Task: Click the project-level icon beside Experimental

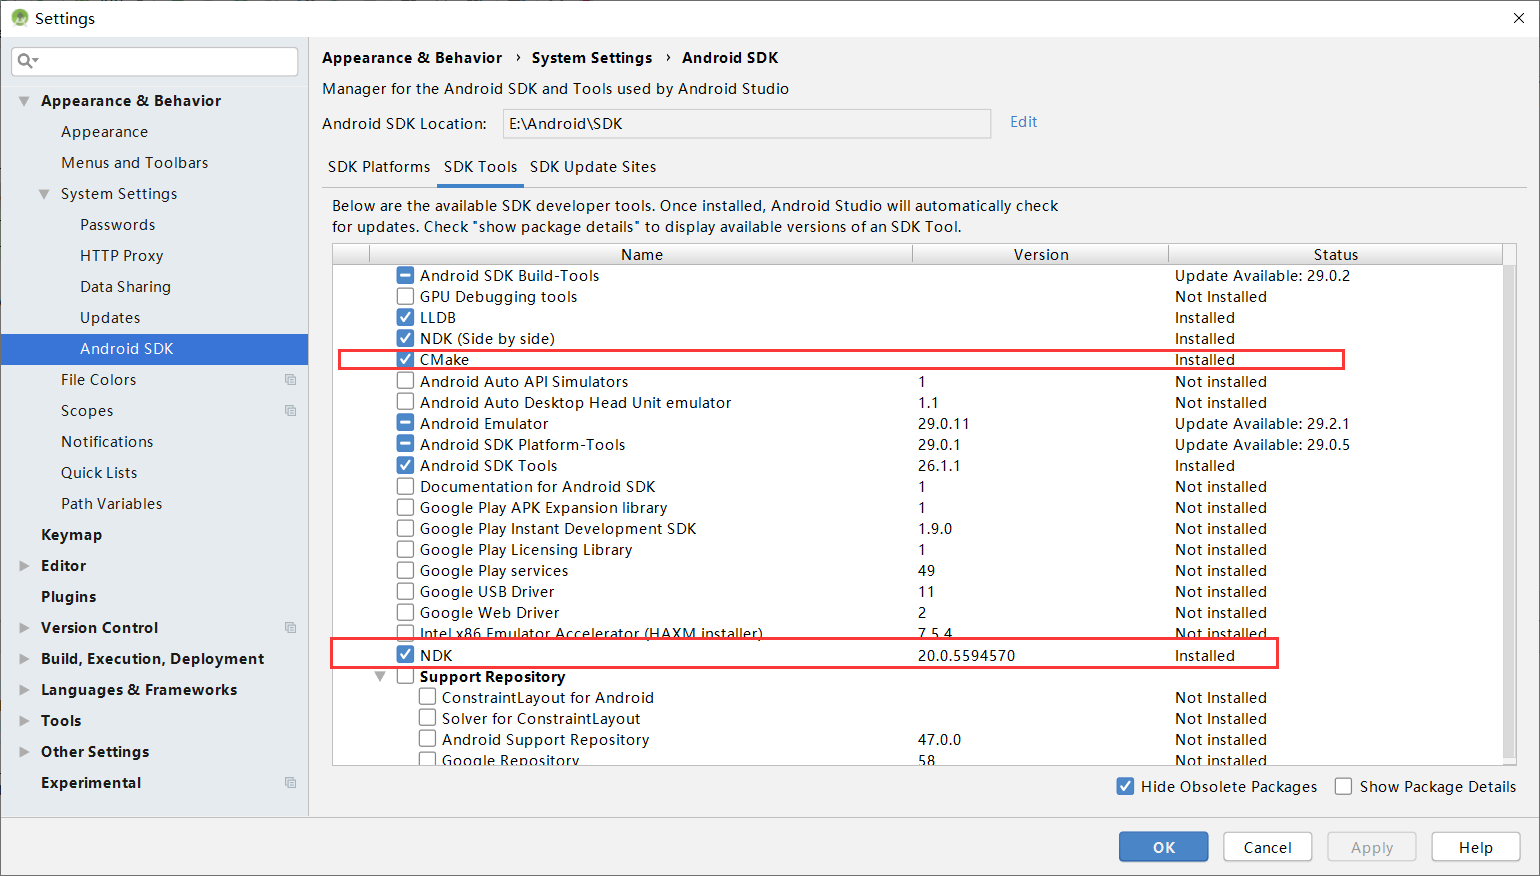Action: [290, 783]
